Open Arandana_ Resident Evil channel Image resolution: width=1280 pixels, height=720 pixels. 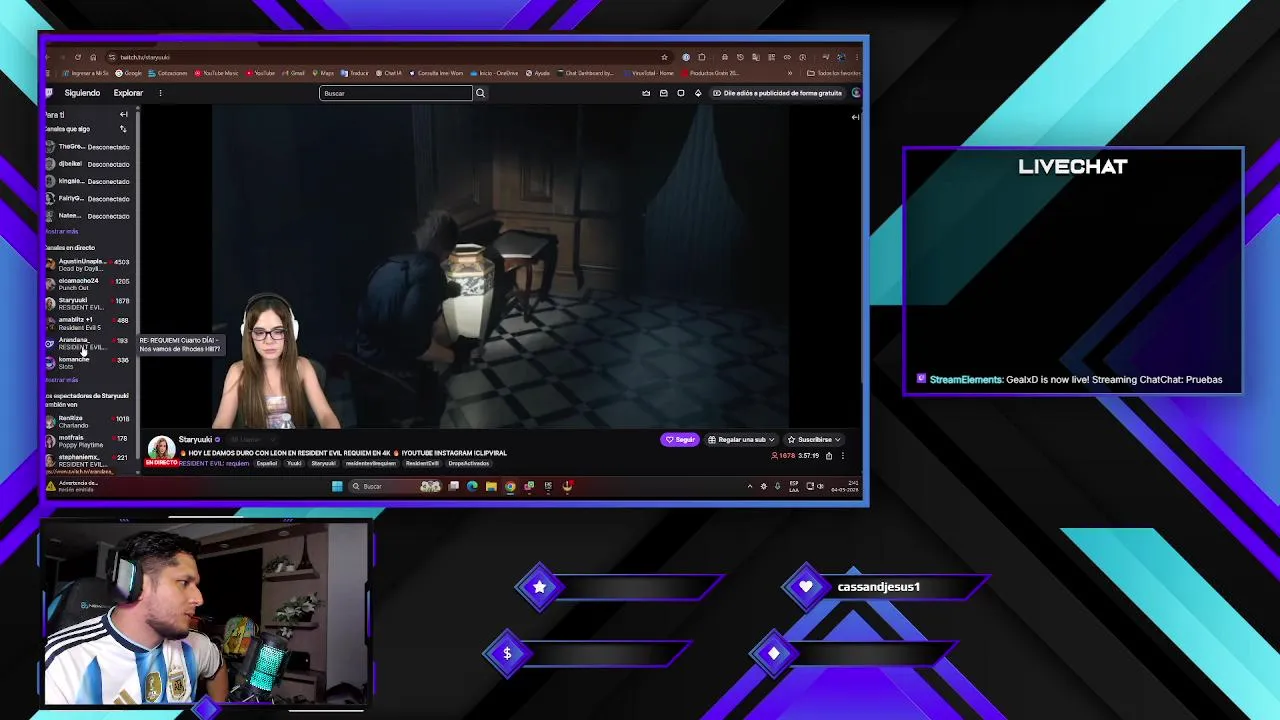[88, 343]
